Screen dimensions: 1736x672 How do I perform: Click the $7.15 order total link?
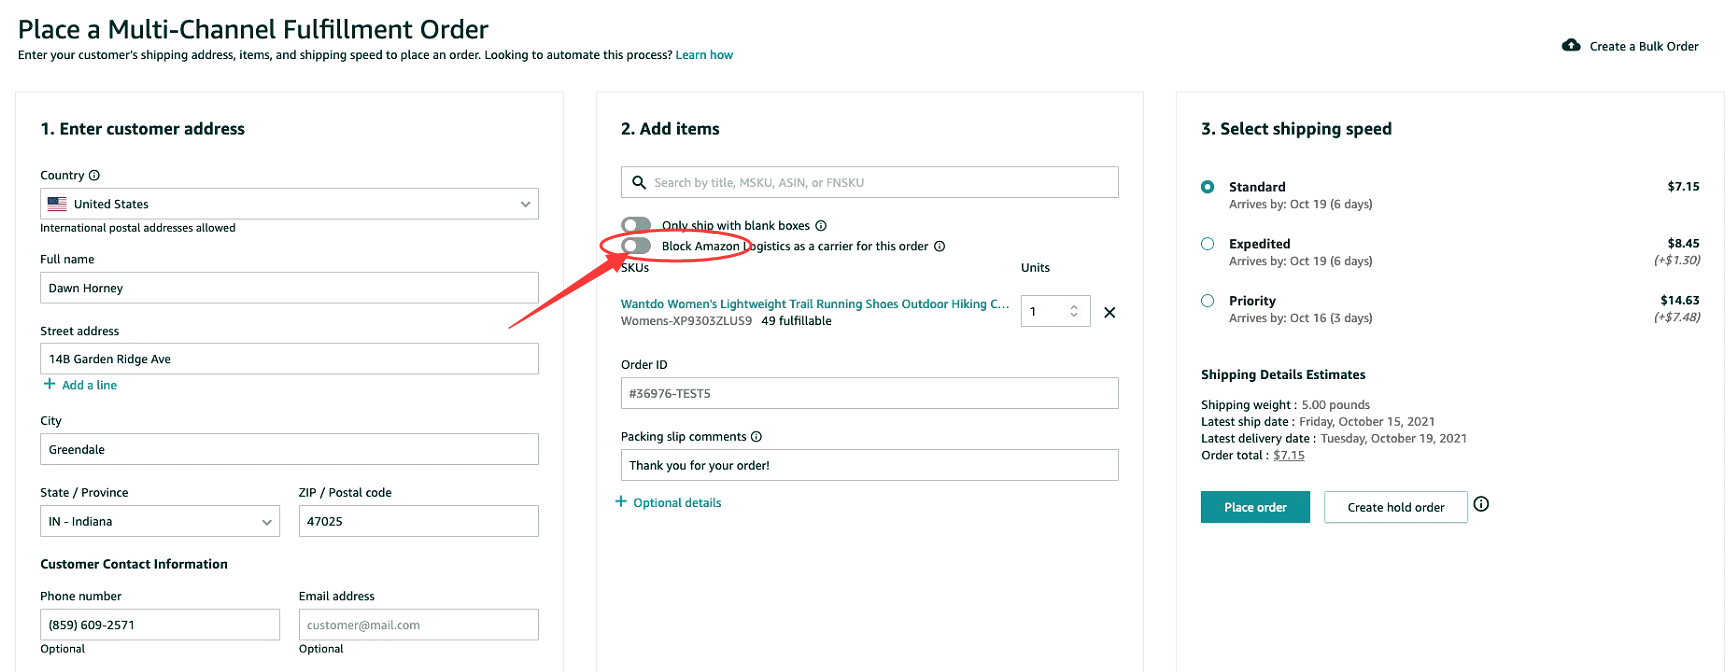(x=1289, y=455)
